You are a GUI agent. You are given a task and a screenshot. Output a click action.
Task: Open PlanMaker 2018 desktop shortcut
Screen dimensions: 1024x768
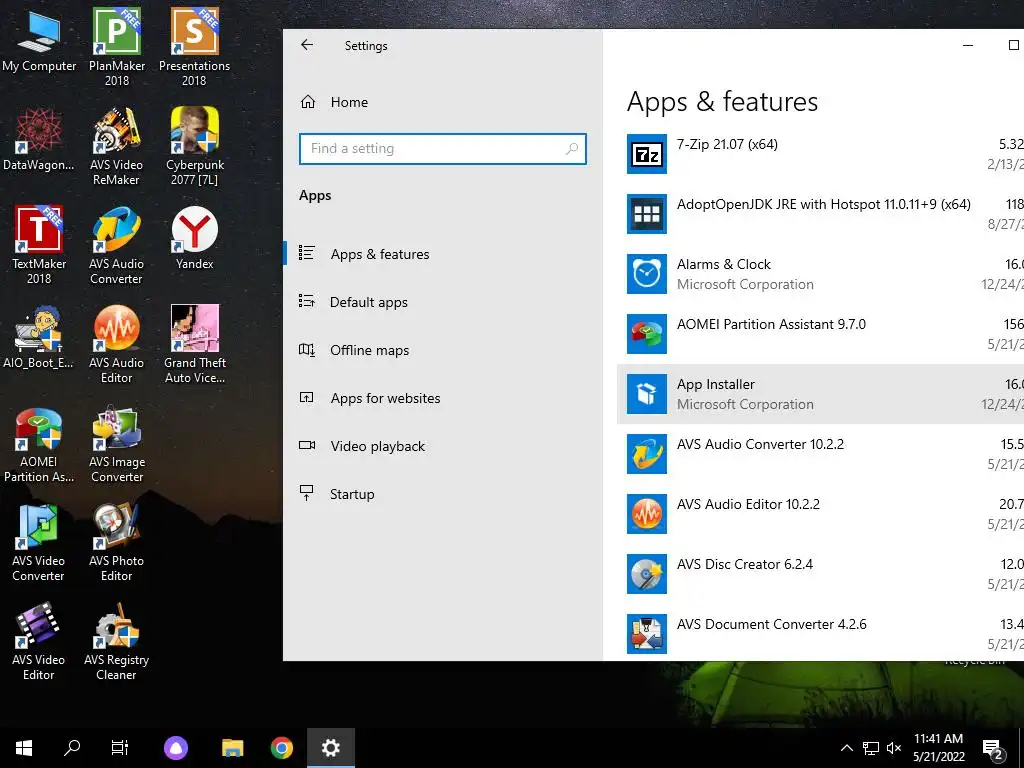(117, 47)
